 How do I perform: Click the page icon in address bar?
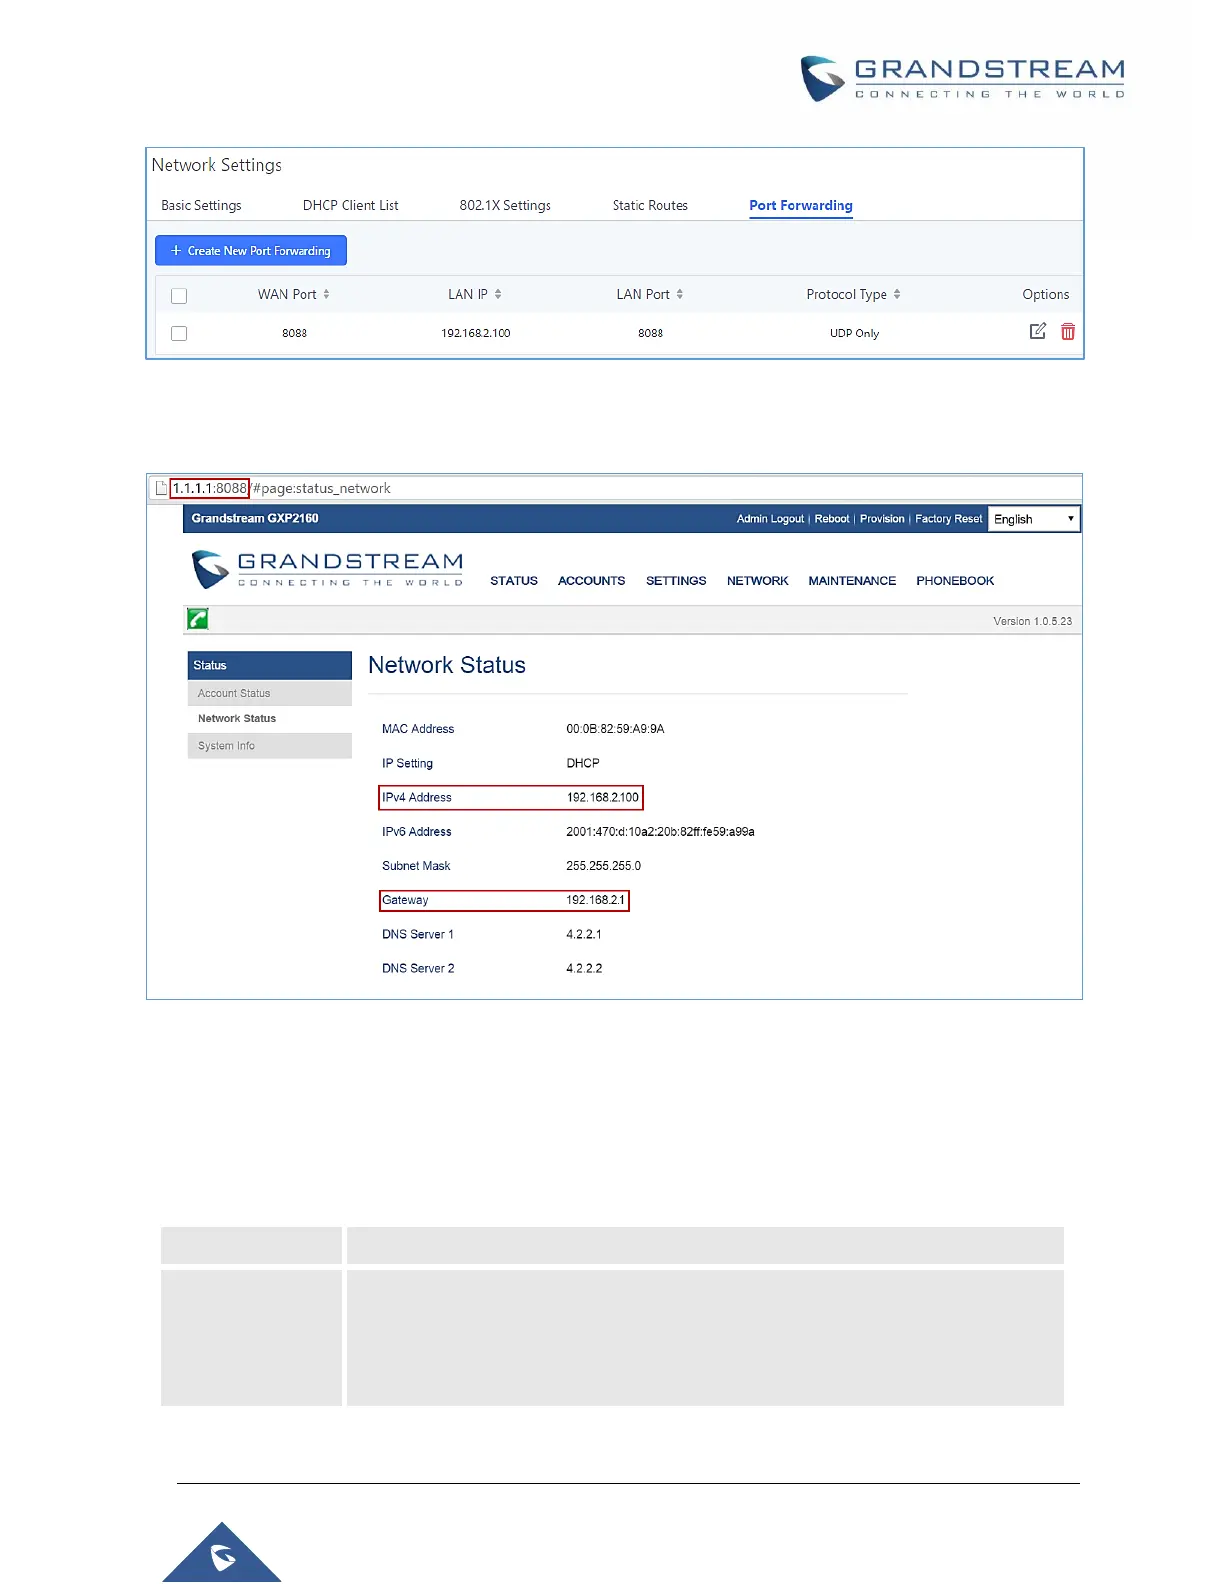[161, 488]
